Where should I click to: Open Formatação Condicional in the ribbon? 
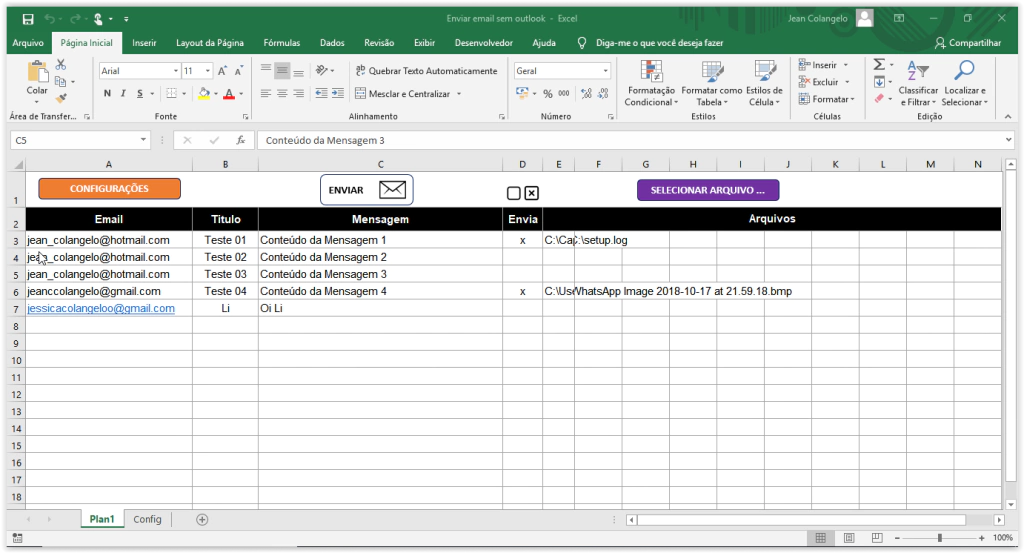[650, 82]
